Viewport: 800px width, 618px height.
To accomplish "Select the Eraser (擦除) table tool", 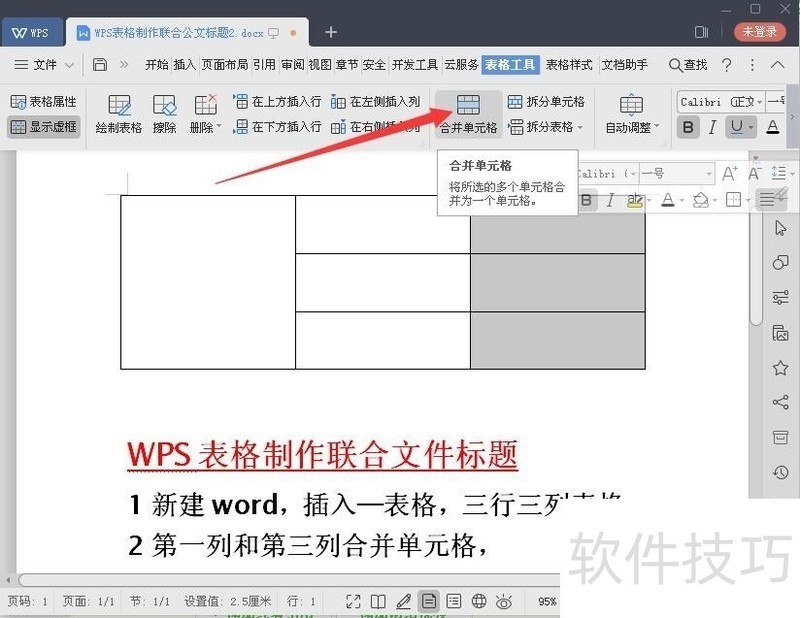I will [164, 114].
